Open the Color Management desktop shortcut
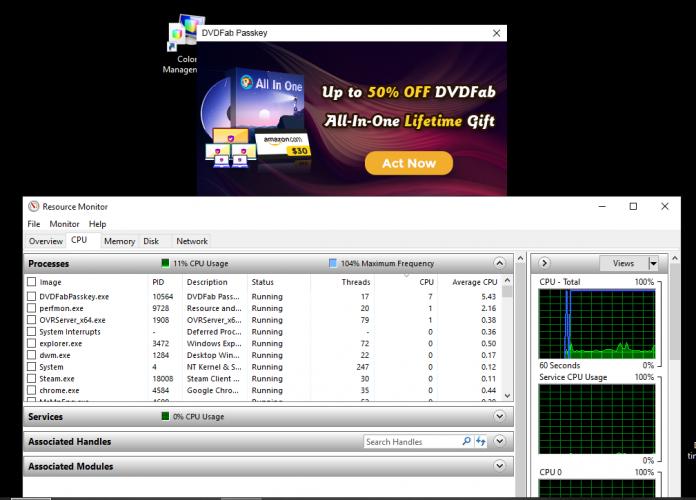Viewport: 696px width, 500px height. coord(184,44)
